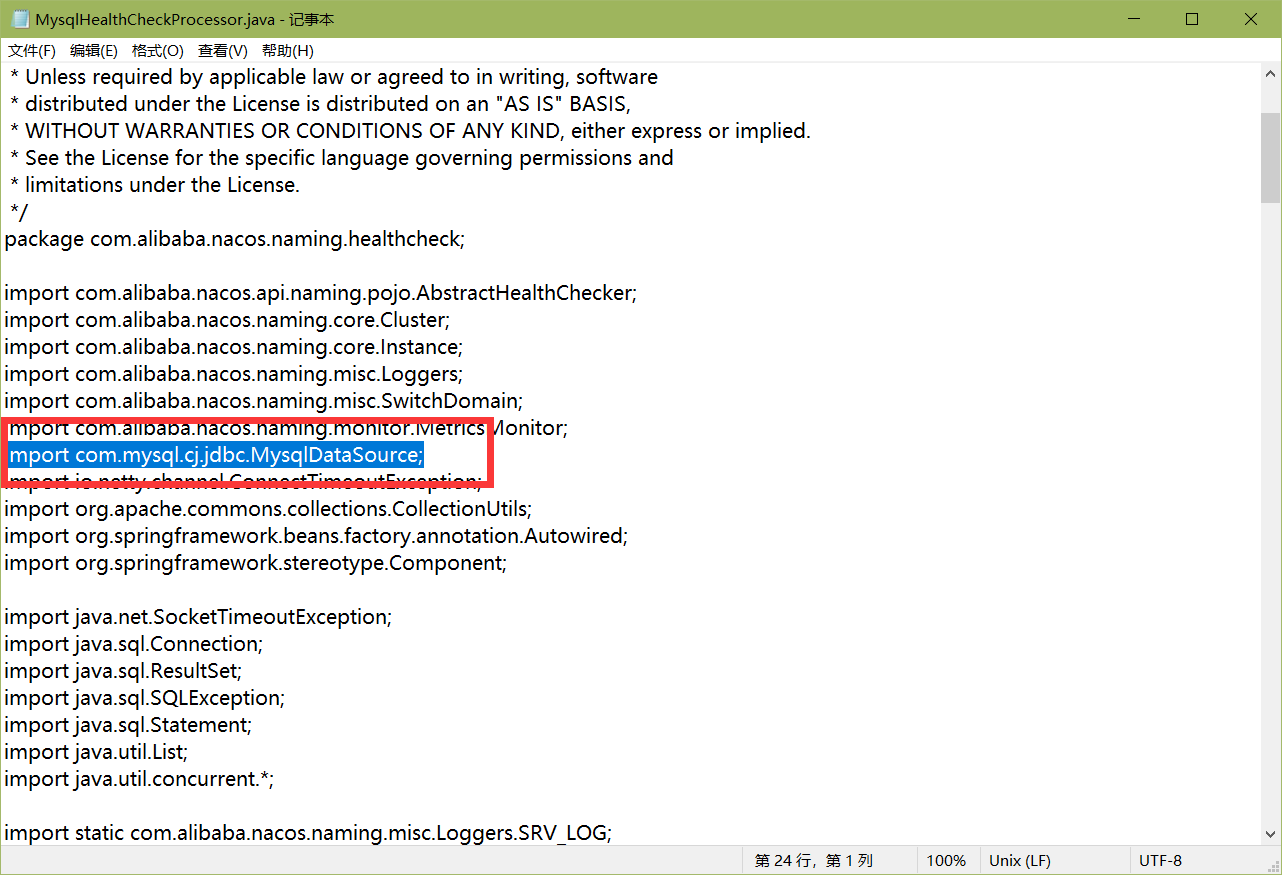Close the Notepad window

[1251, 19]
